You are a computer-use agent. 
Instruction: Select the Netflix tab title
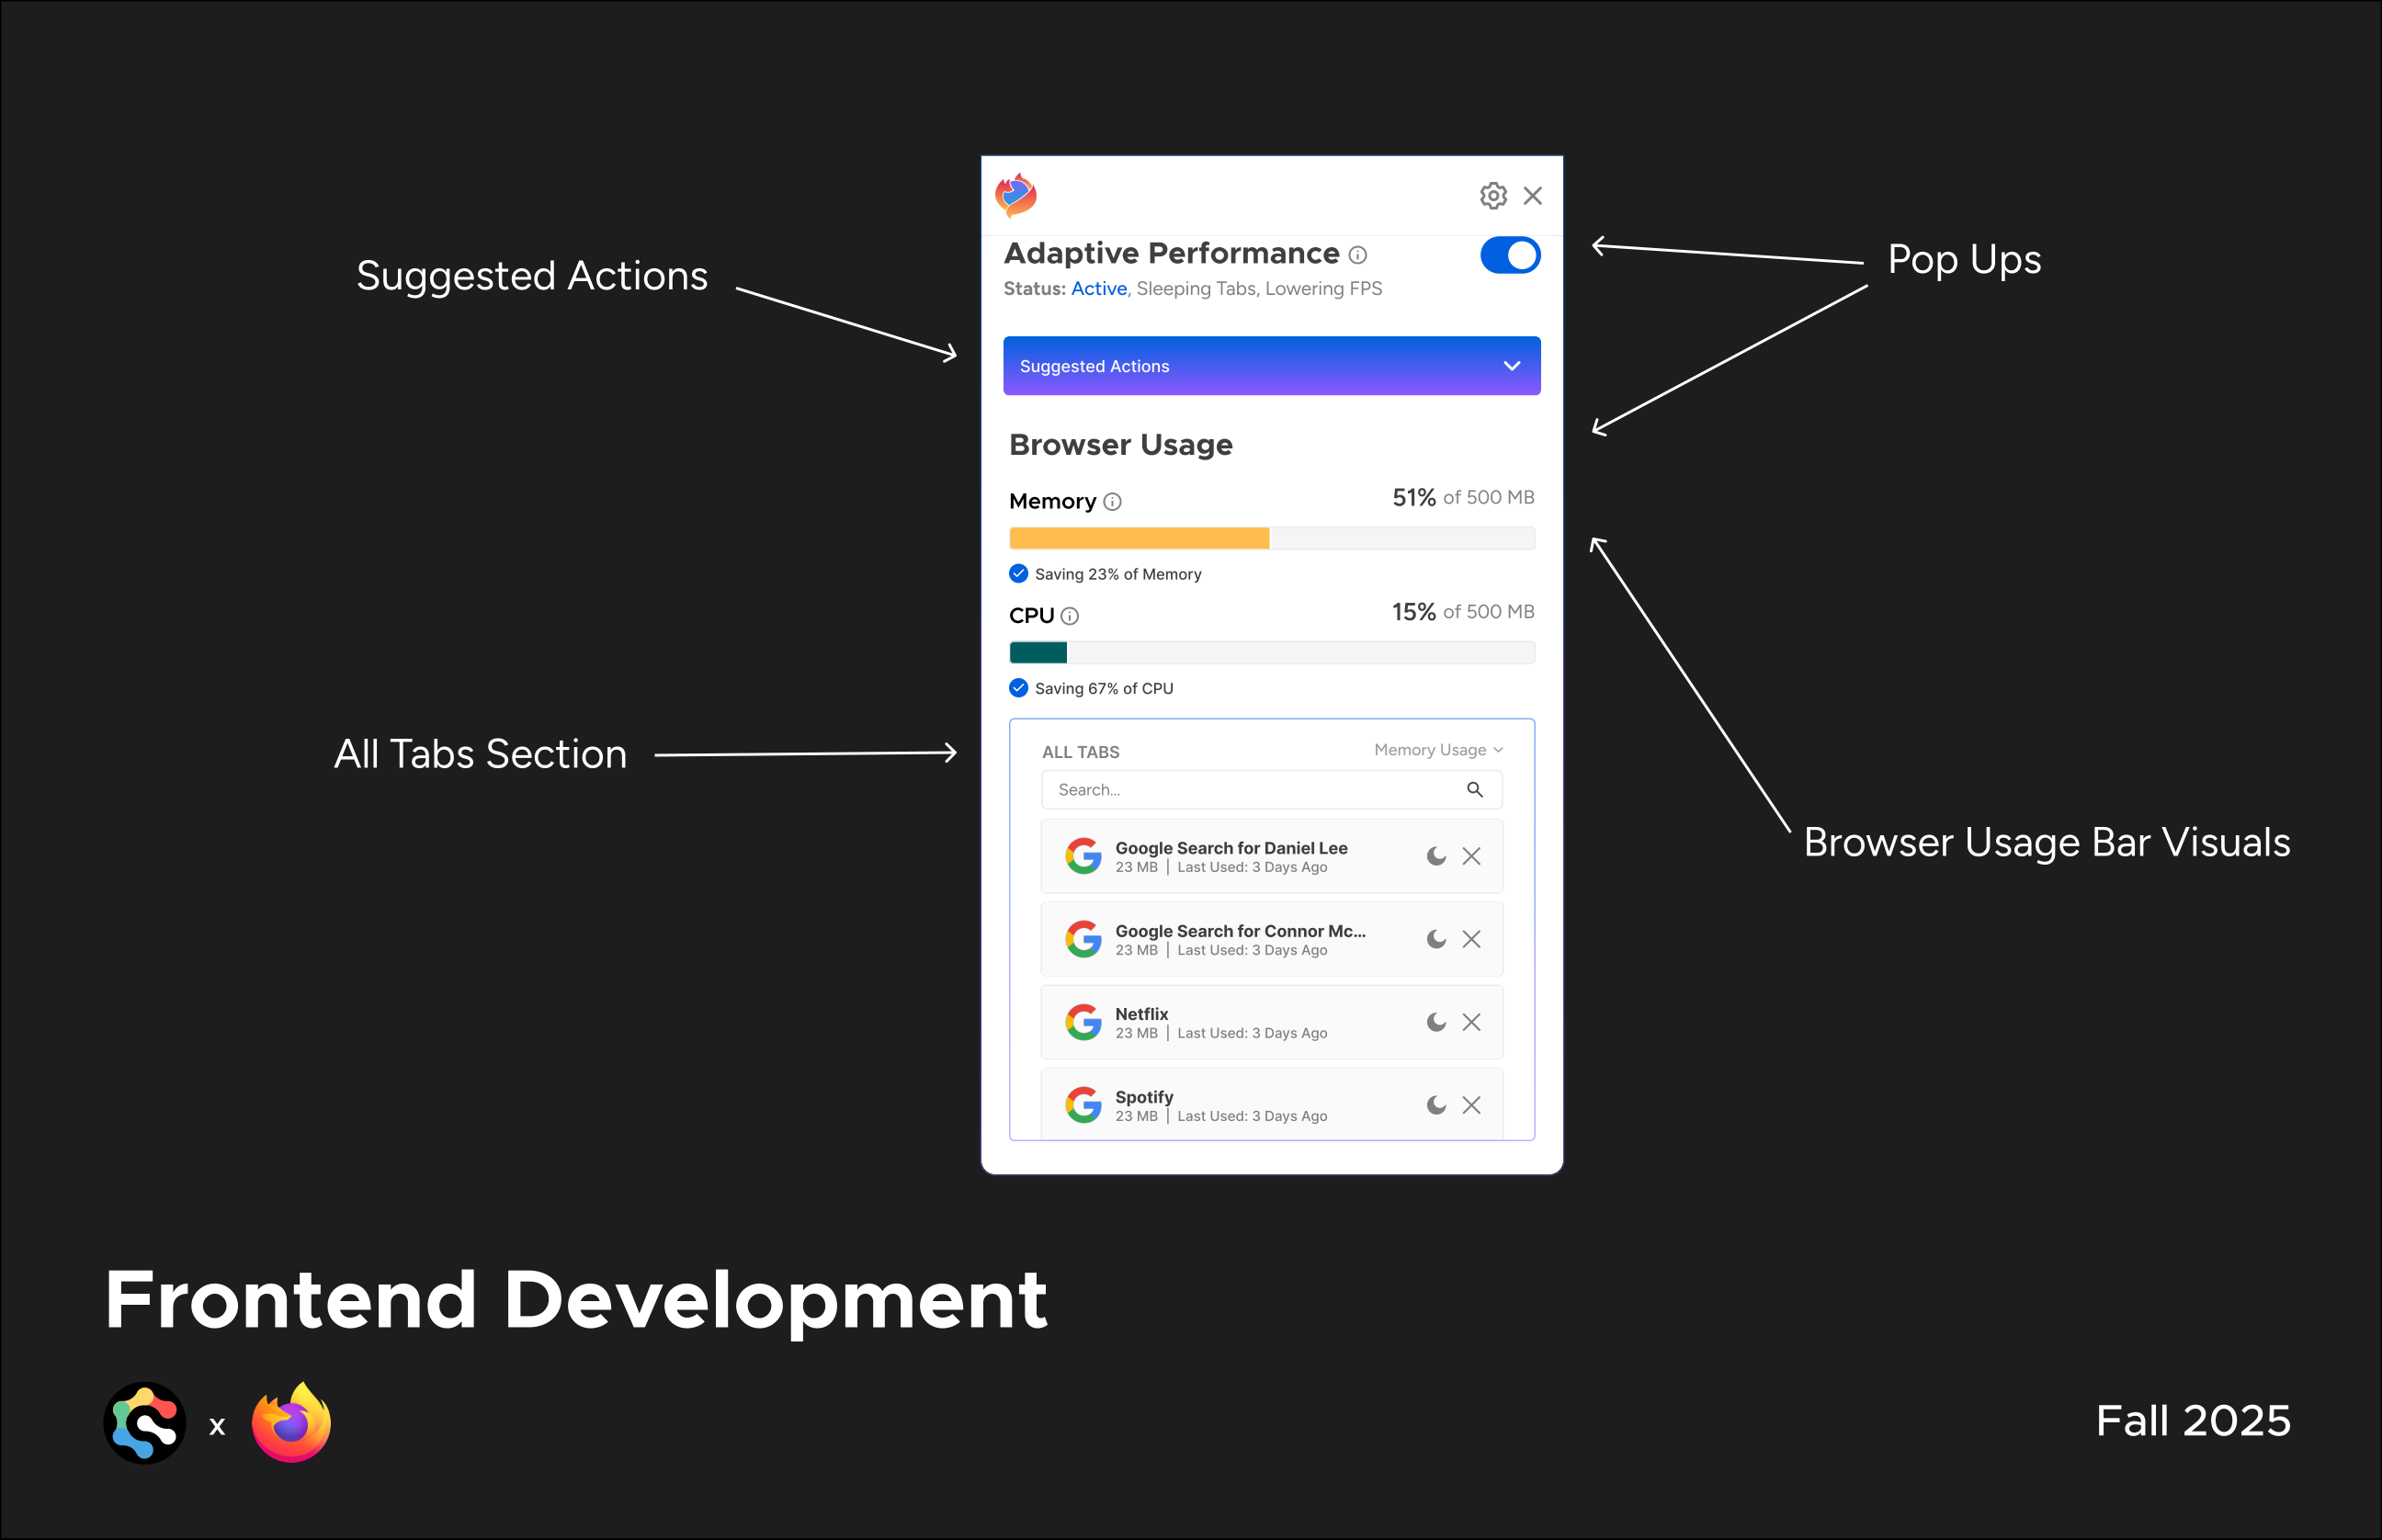click(x=1141, y=1014)
